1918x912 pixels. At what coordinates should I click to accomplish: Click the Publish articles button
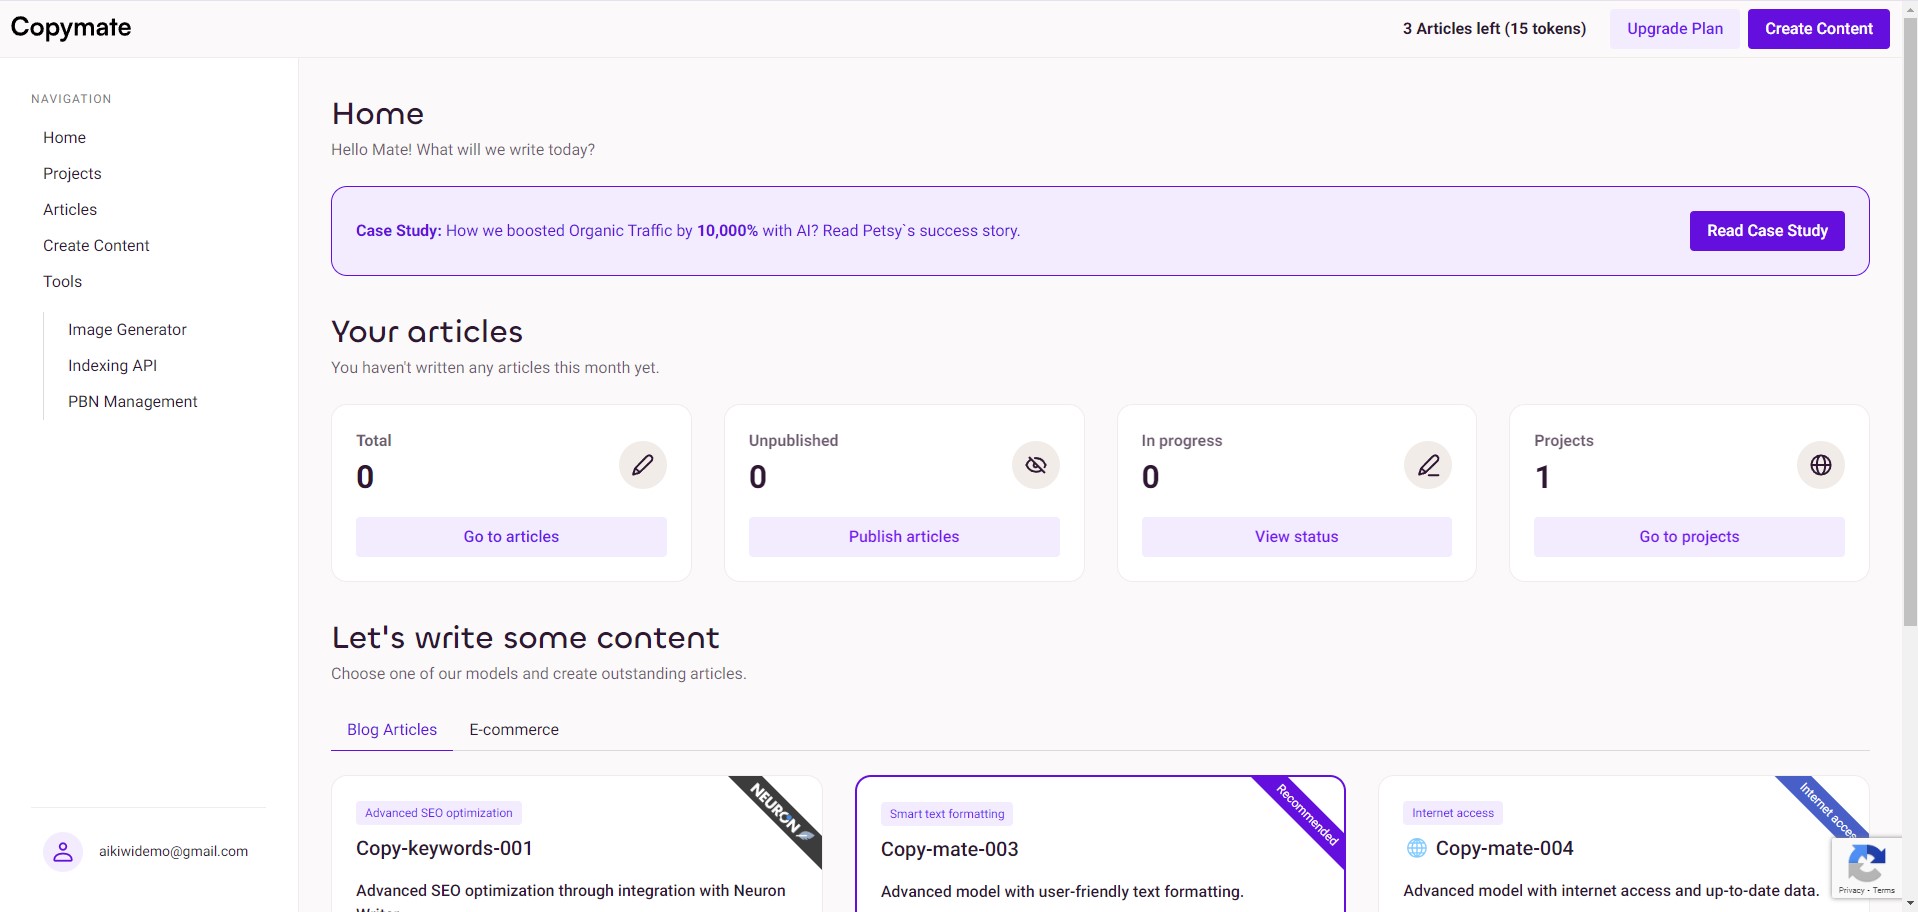point(904,537)
